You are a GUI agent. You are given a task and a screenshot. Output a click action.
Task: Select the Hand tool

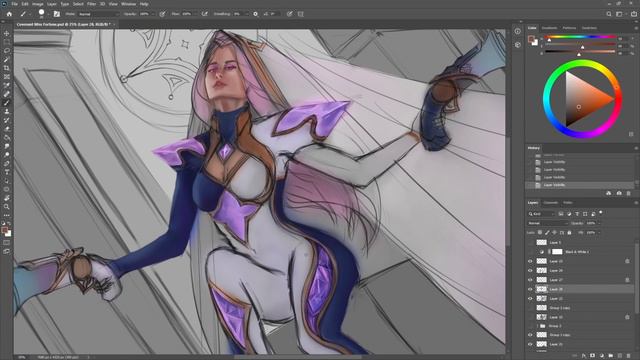click(7, 198)
